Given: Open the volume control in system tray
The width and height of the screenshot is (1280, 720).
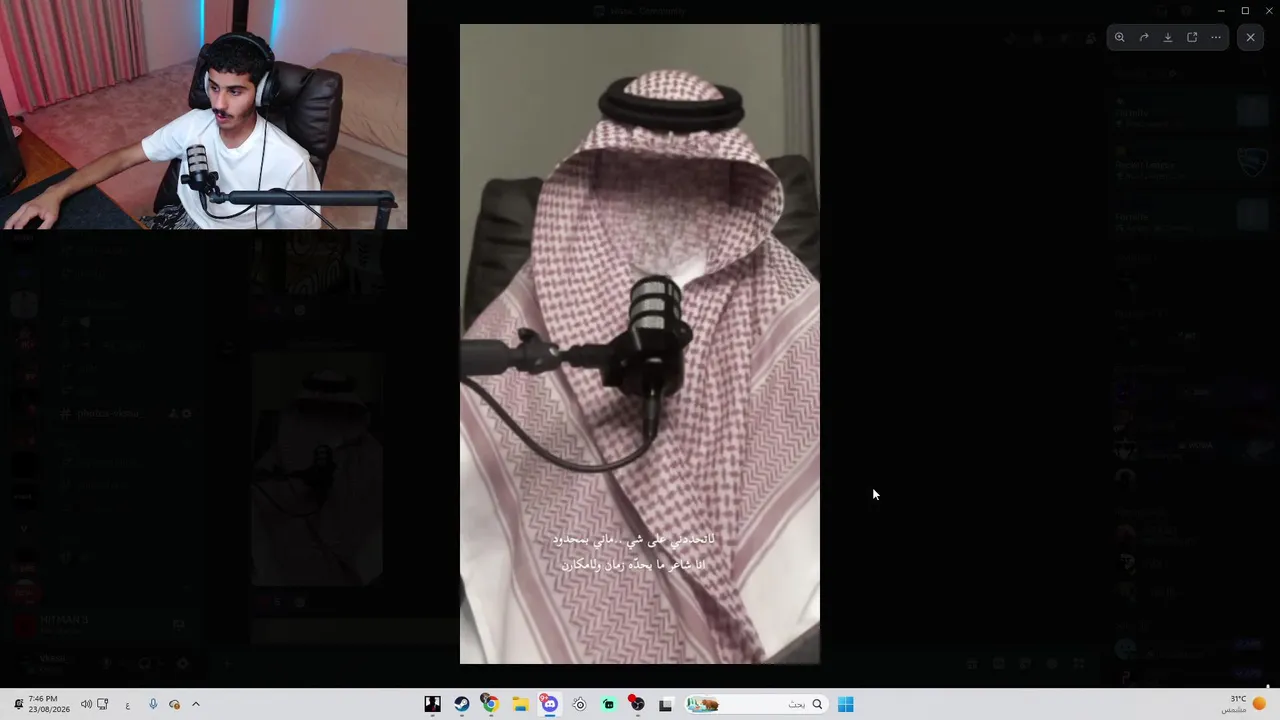Looking at the screenshot, I should [86, 704].
